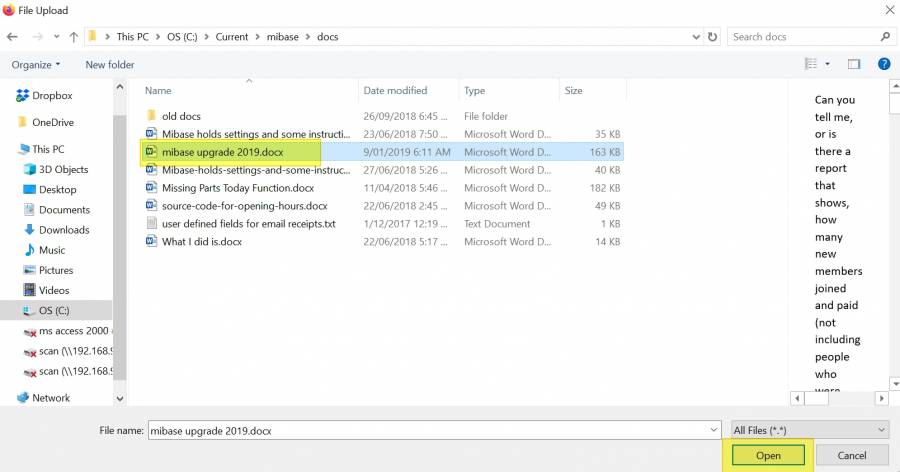
Task: Click the docs breadcrumb in address bar
Action: click(328, 37)
